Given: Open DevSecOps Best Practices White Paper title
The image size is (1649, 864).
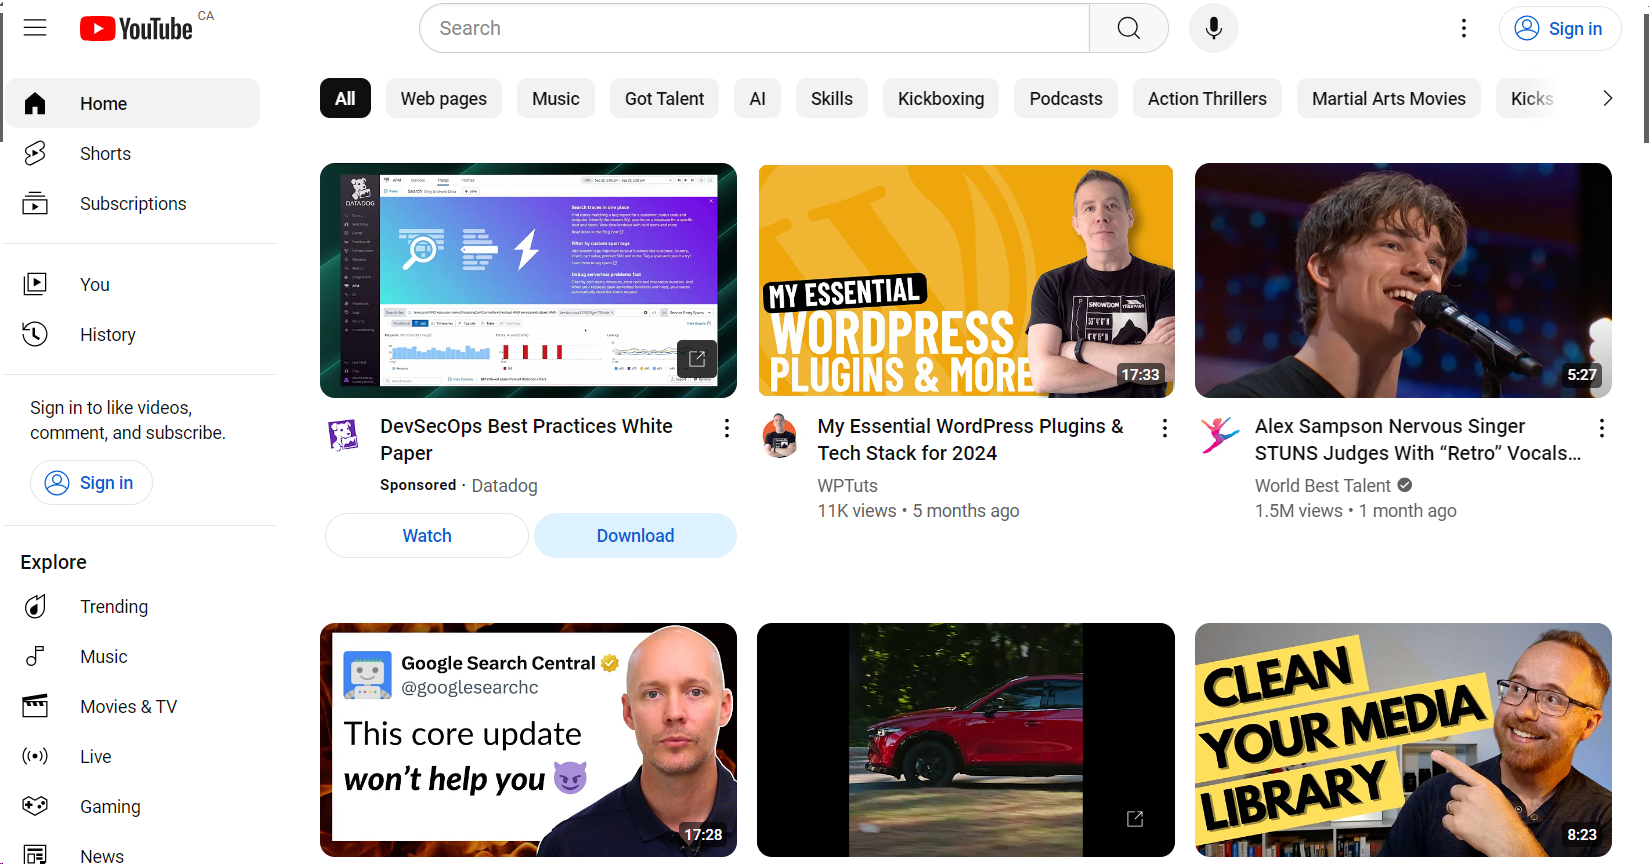Looking at the screenshot, I should coord(526,439).
